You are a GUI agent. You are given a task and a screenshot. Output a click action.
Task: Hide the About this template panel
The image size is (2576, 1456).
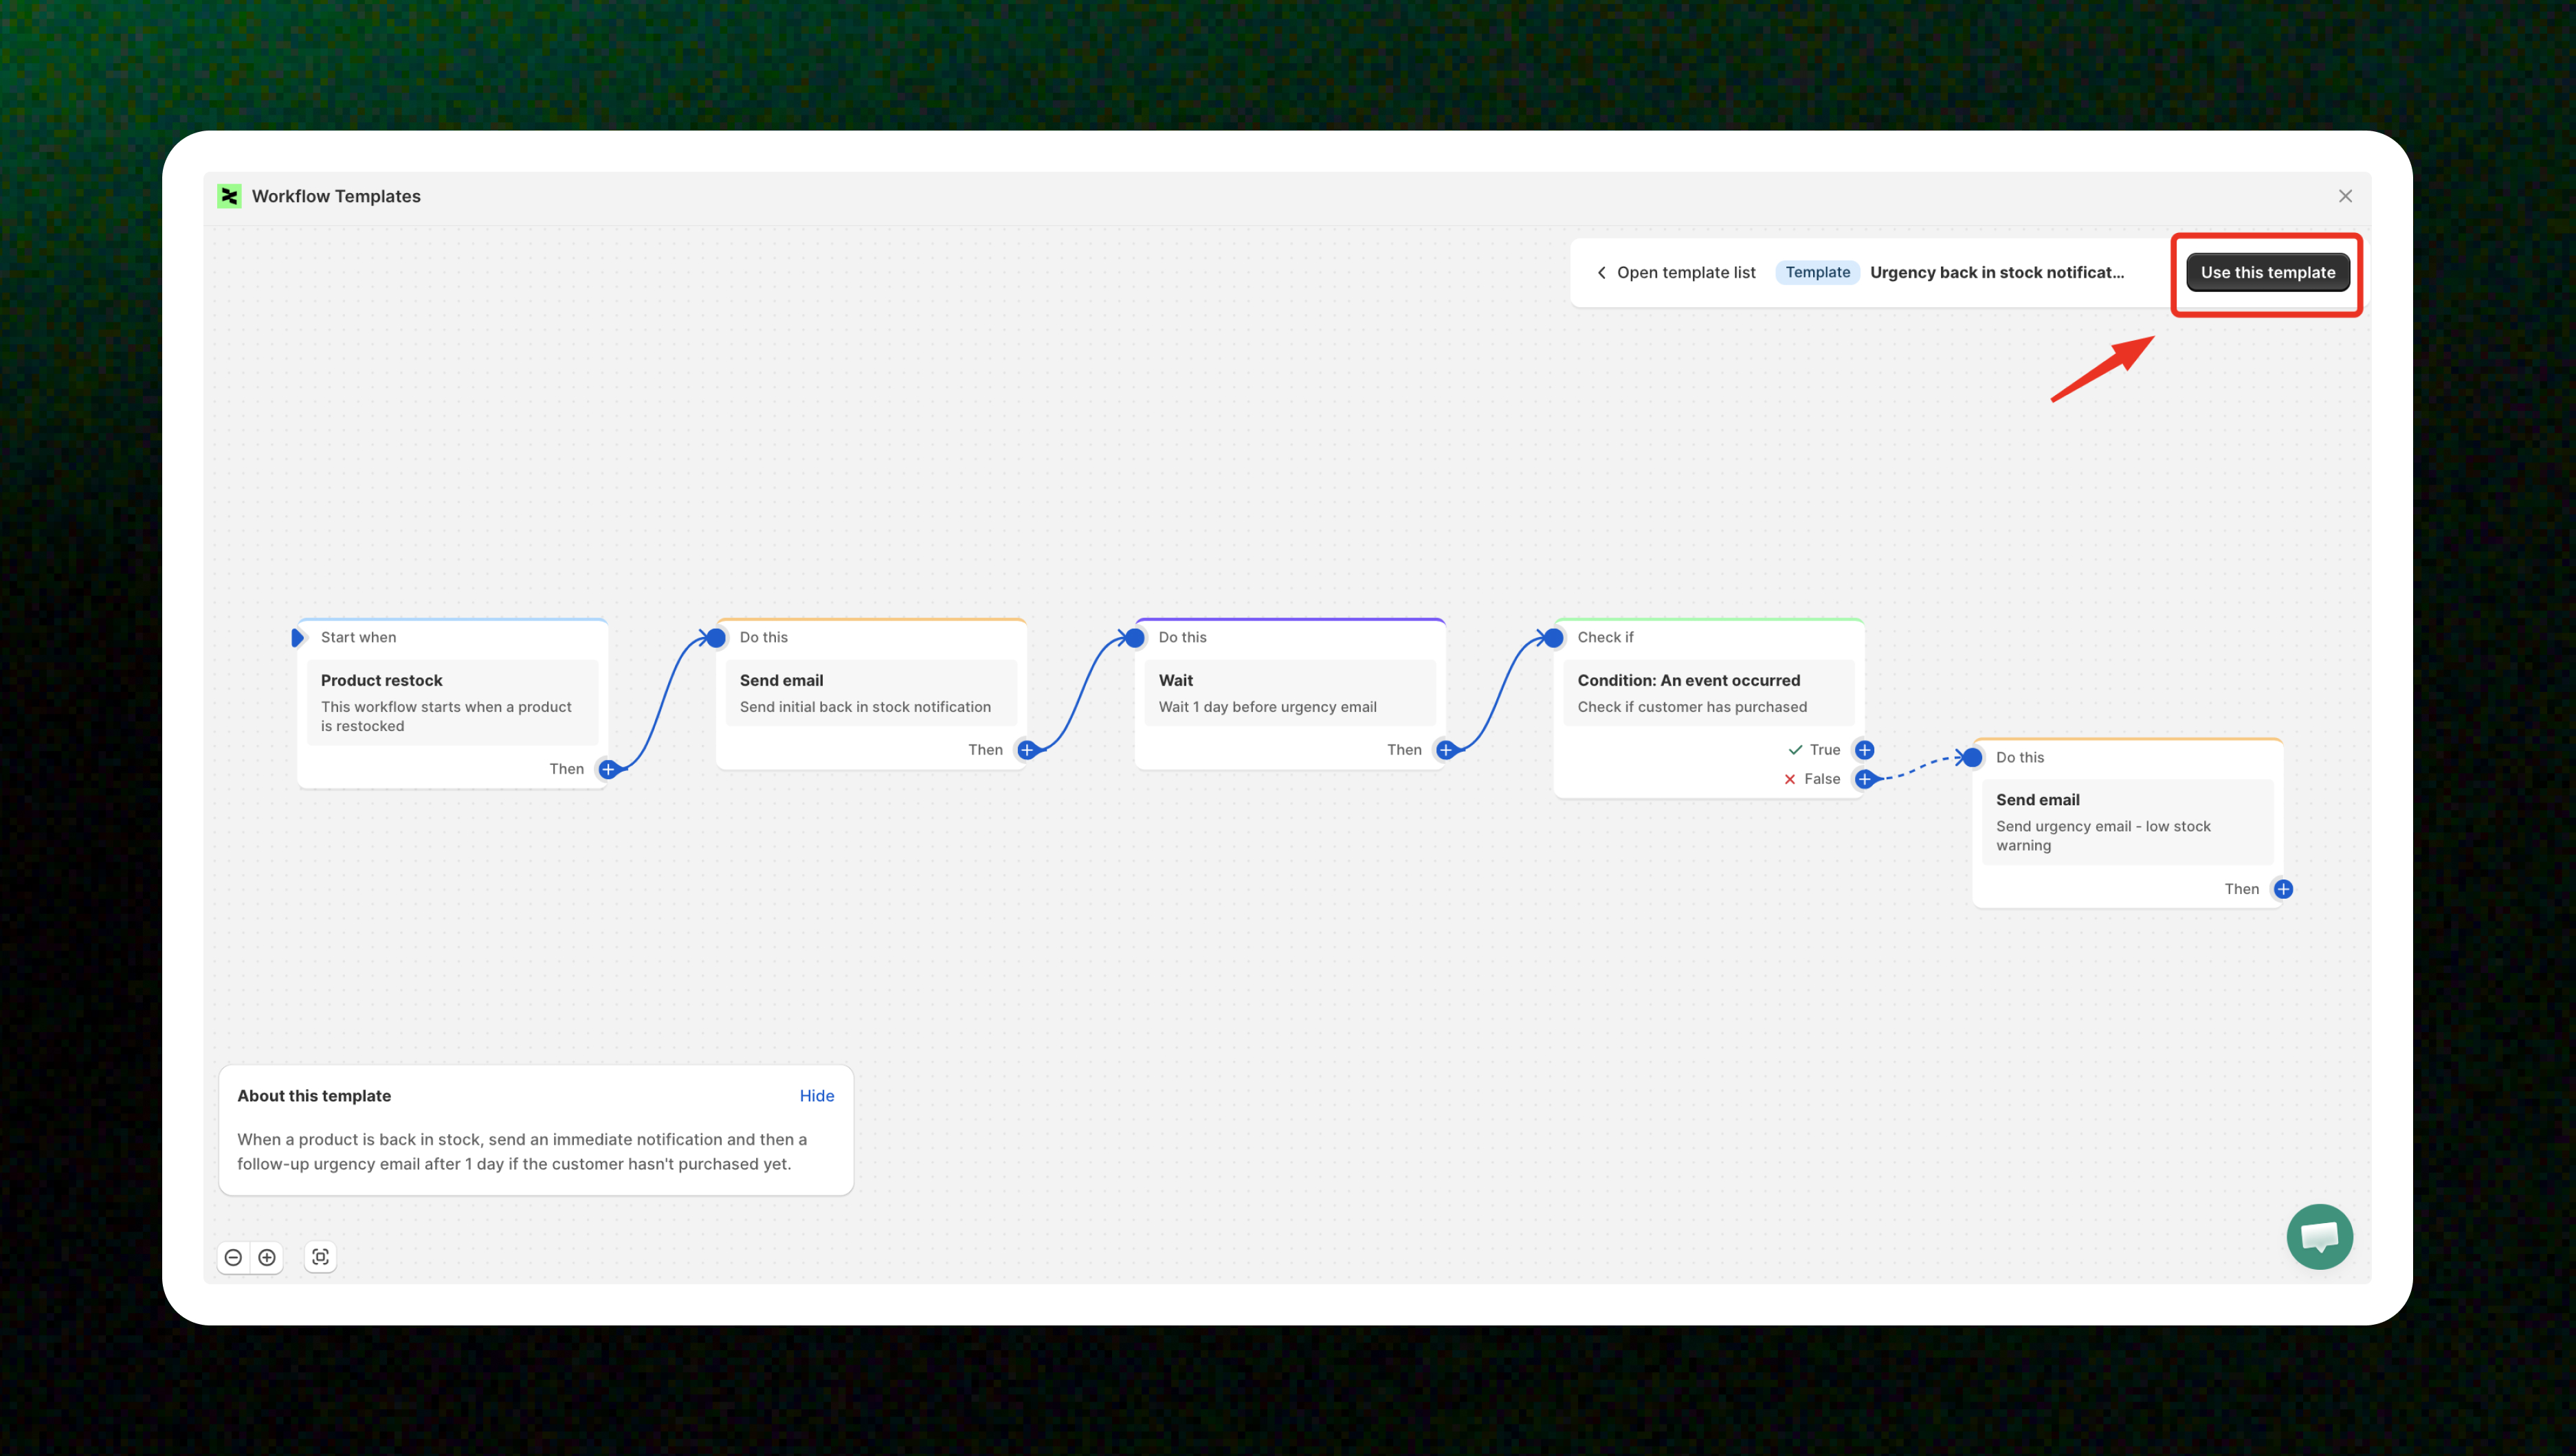(816, 1096)
